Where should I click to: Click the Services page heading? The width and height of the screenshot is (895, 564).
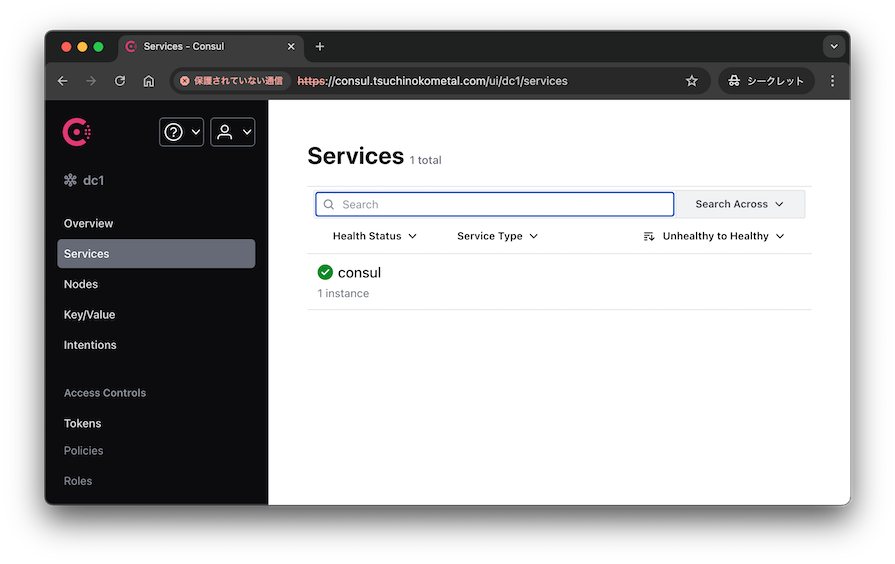356,156
